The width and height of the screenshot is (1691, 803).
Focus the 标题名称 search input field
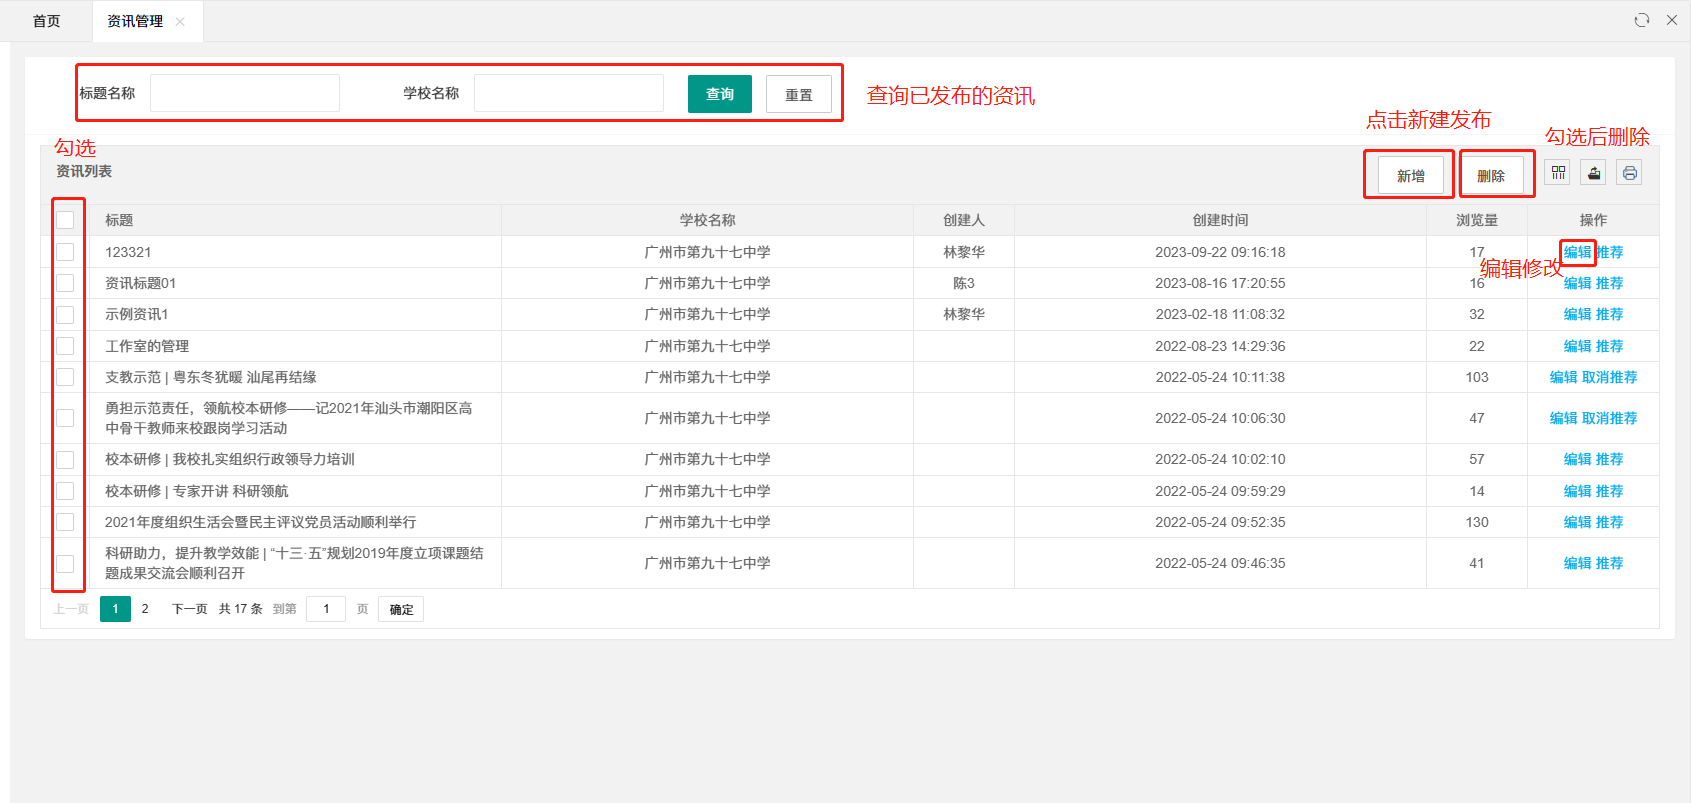[245, 93]
